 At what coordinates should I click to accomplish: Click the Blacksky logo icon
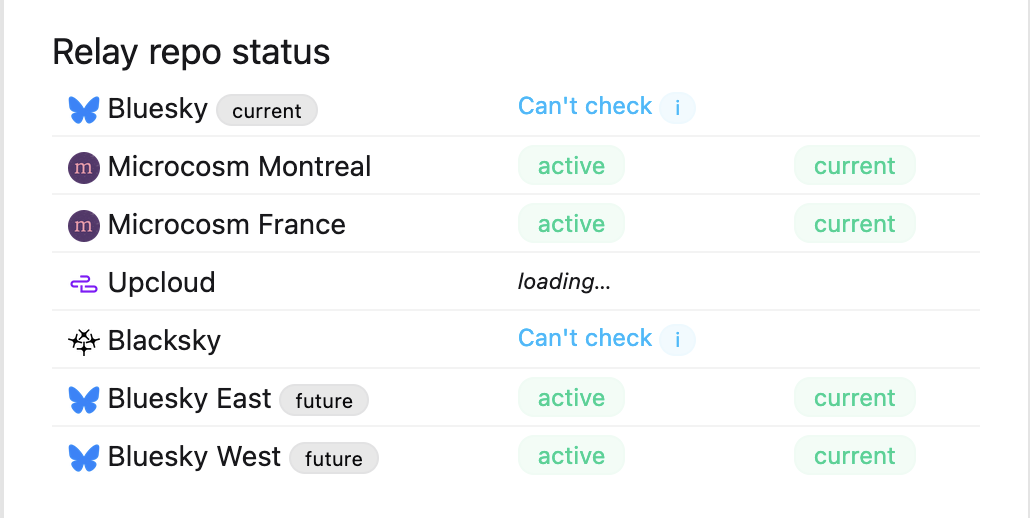tap(84, 342)
